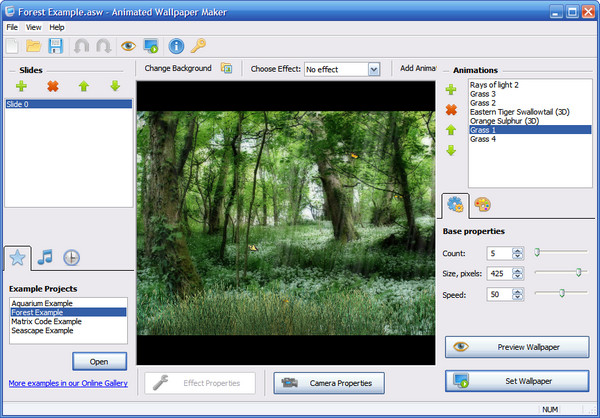
Task: Open the View menu
Action: point(34,27)
